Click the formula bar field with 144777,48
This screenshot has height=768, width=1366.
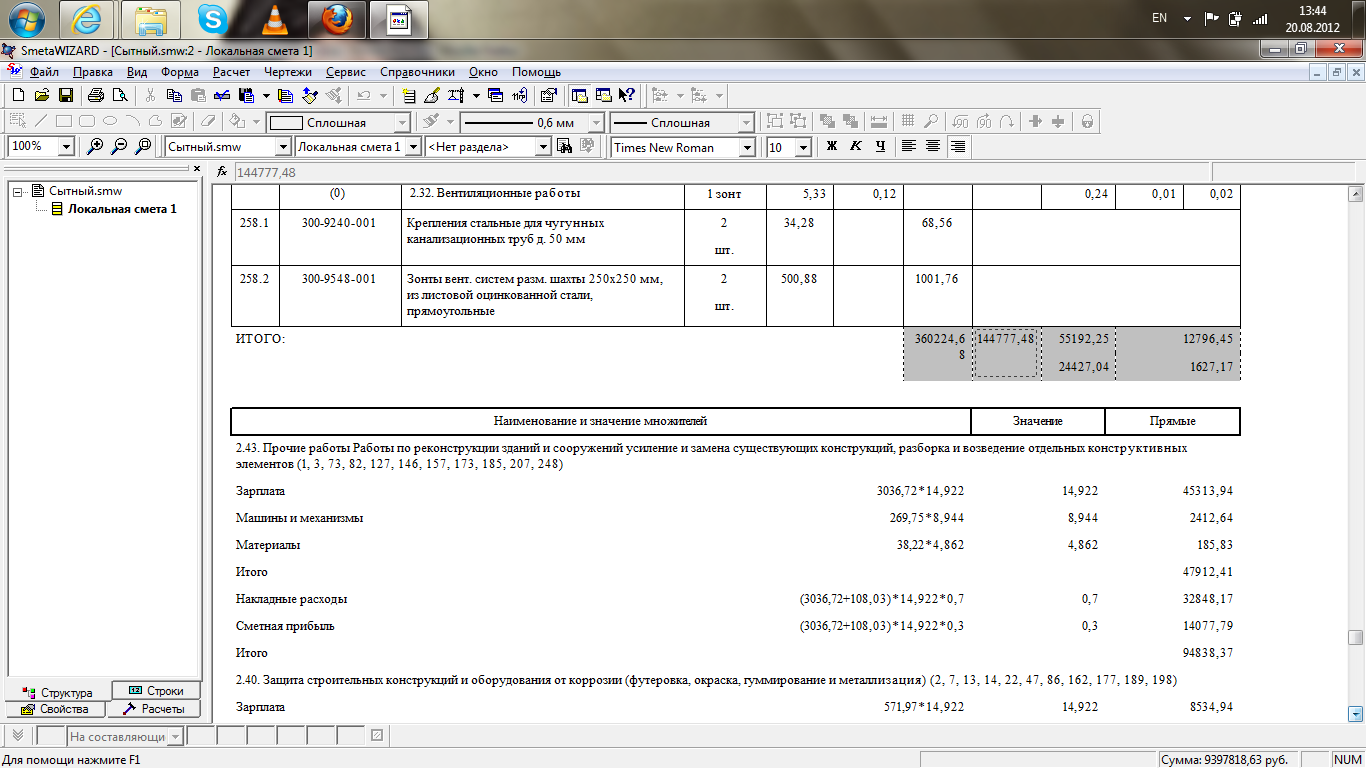pyautogui.click(x=724, y=172)
